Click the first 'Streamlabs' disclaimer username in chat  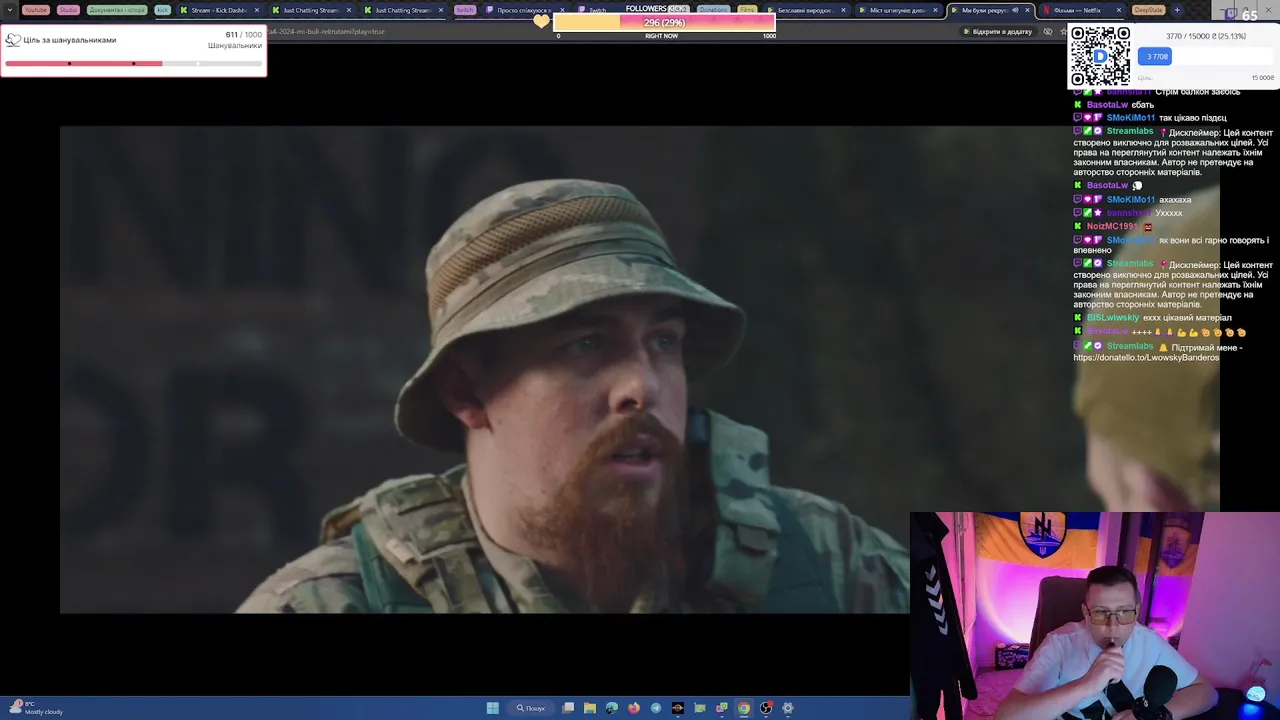1130,132
